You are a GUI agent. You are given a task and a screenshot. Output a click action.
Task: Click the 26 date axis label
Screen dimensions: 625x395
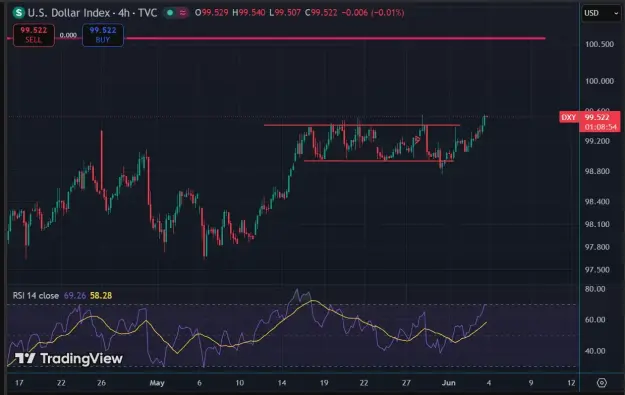[102, 383]
